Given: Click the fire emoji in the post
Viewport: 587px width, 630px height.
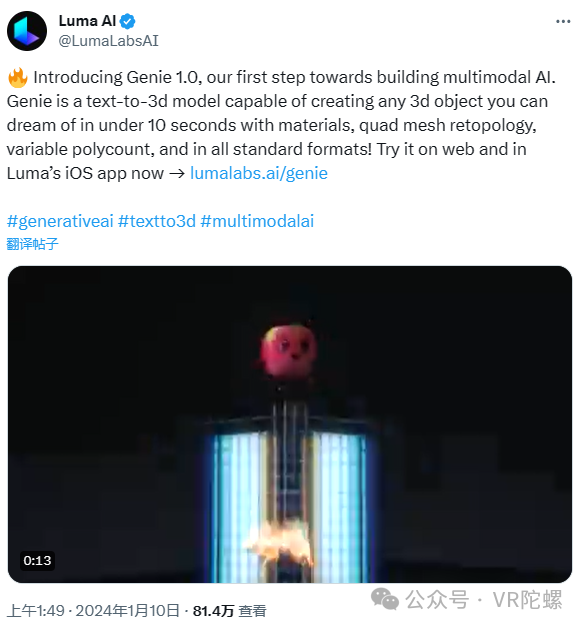Looking at the screenshot, I should tap(18, 78).
